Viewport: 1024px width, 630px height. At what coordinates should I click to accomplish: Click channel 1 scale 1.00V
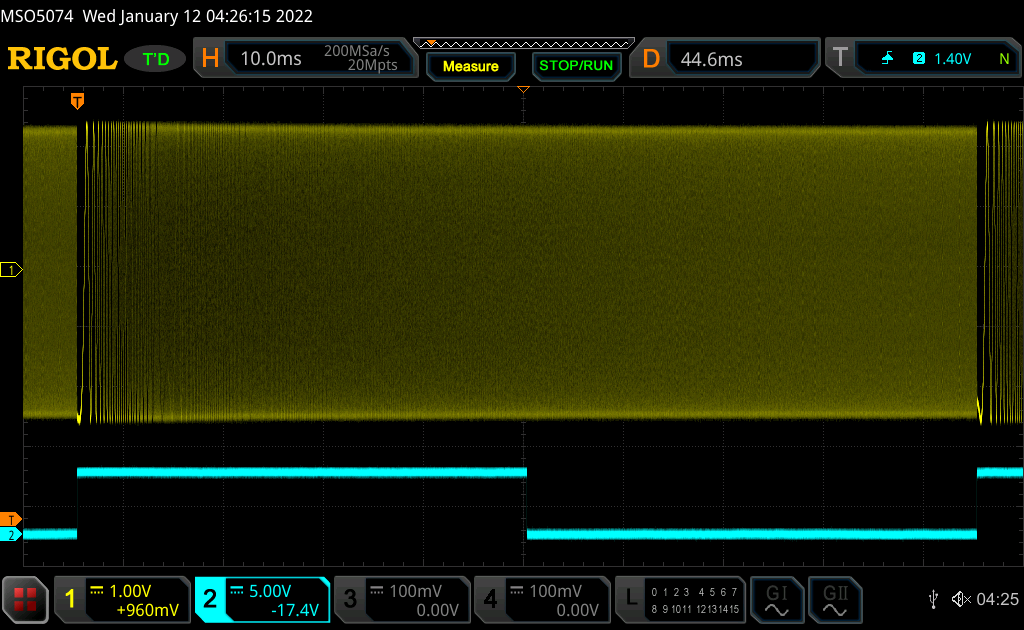pyautogui.click(x=130, y=591)
